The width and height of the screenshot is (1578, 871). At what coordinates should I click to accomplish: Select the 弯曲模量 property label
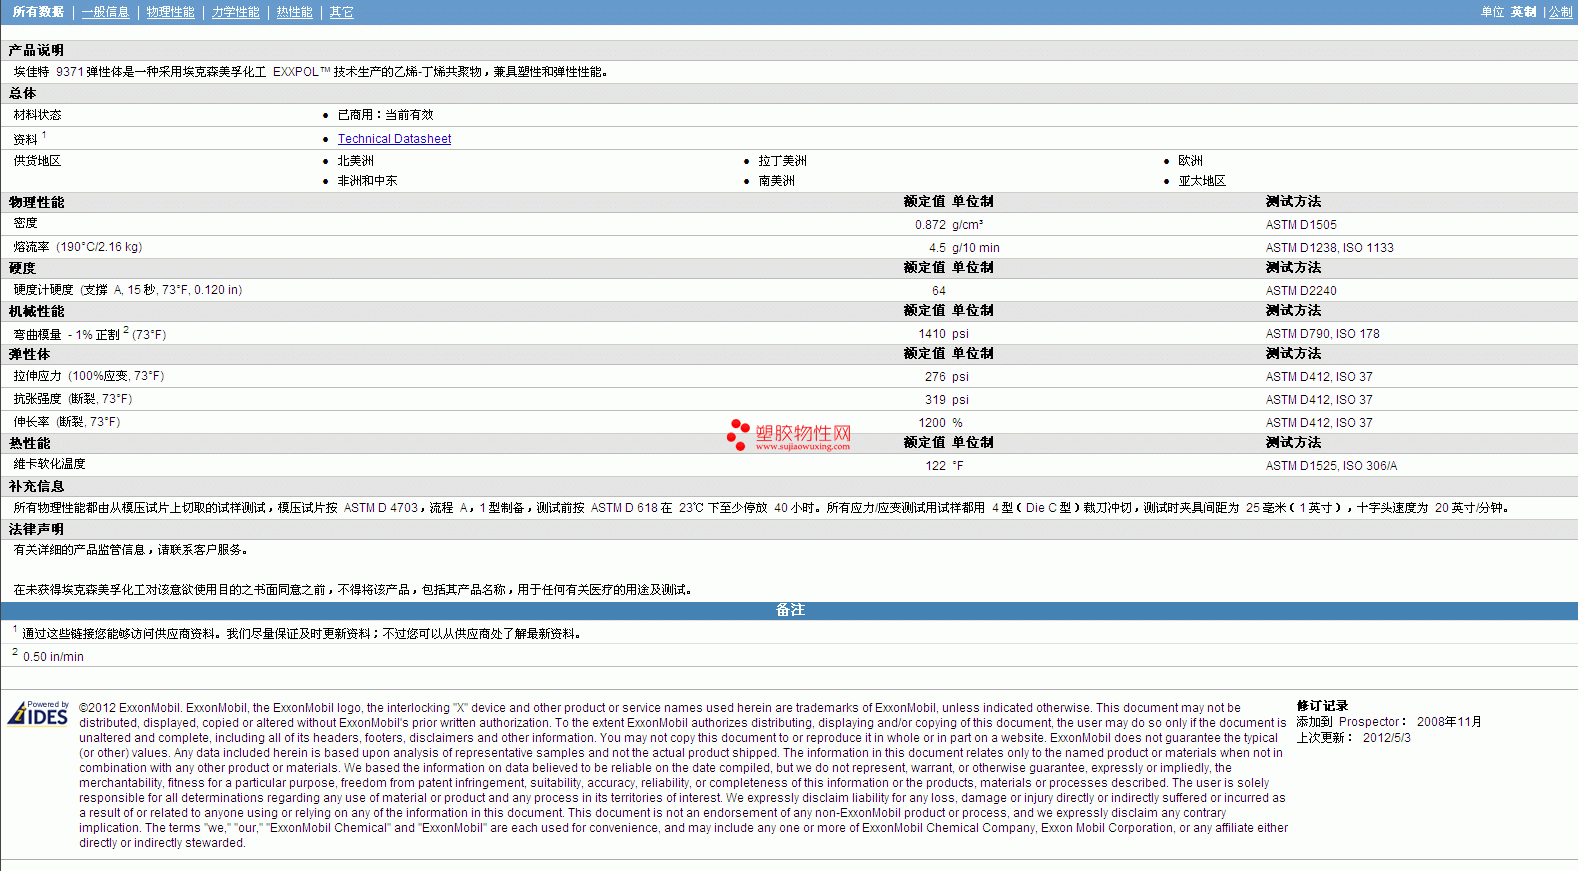[90, 334]
